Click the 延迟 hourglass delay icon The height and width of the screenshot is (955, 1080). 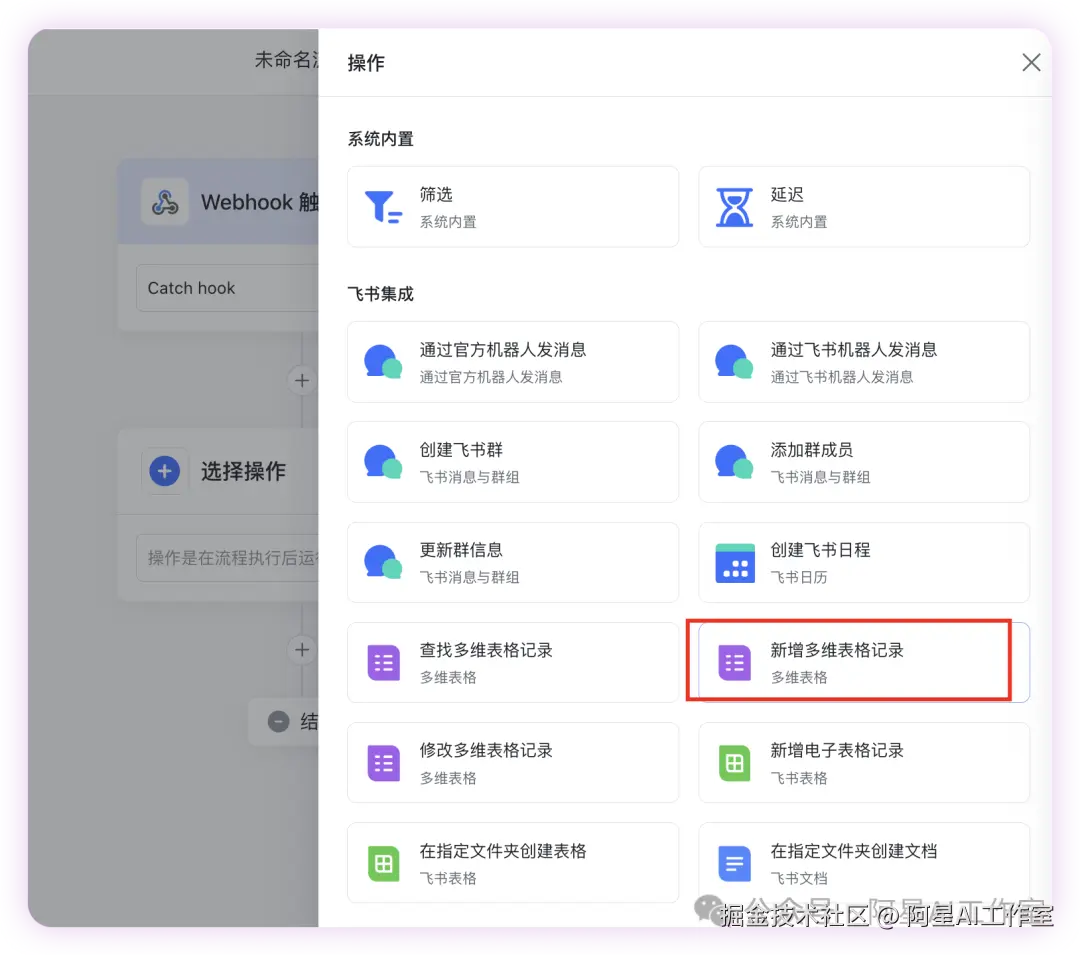coord(734,205)
